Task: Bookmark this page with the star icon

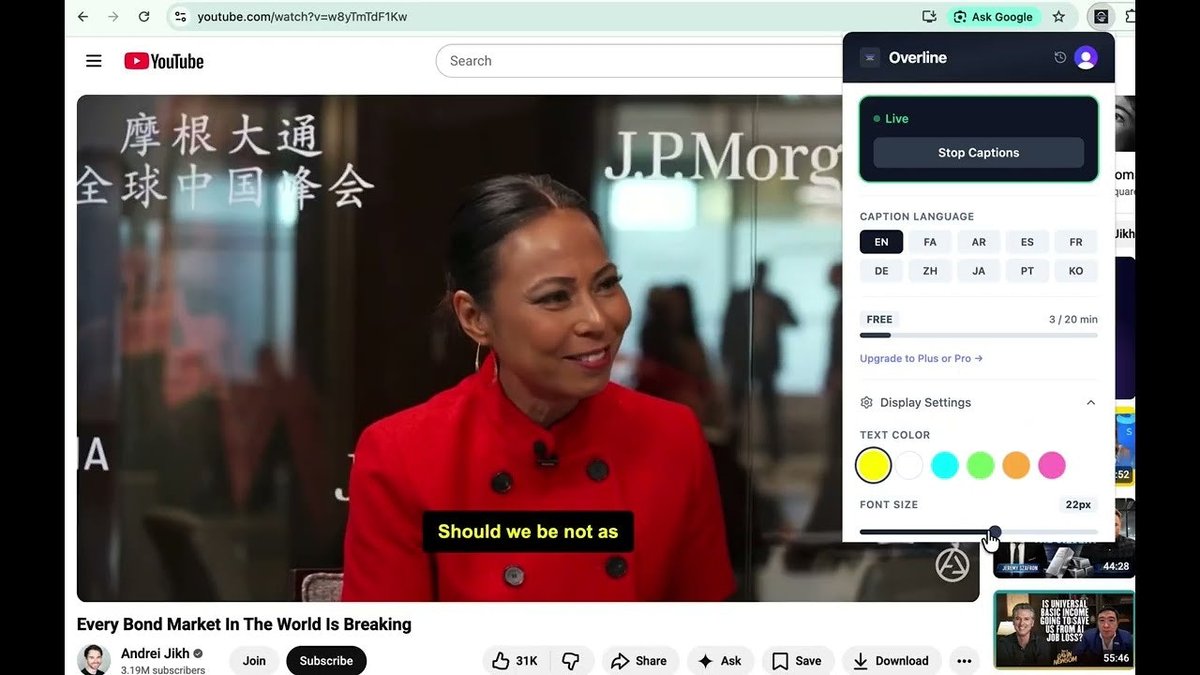Action: click(1059, 17)
